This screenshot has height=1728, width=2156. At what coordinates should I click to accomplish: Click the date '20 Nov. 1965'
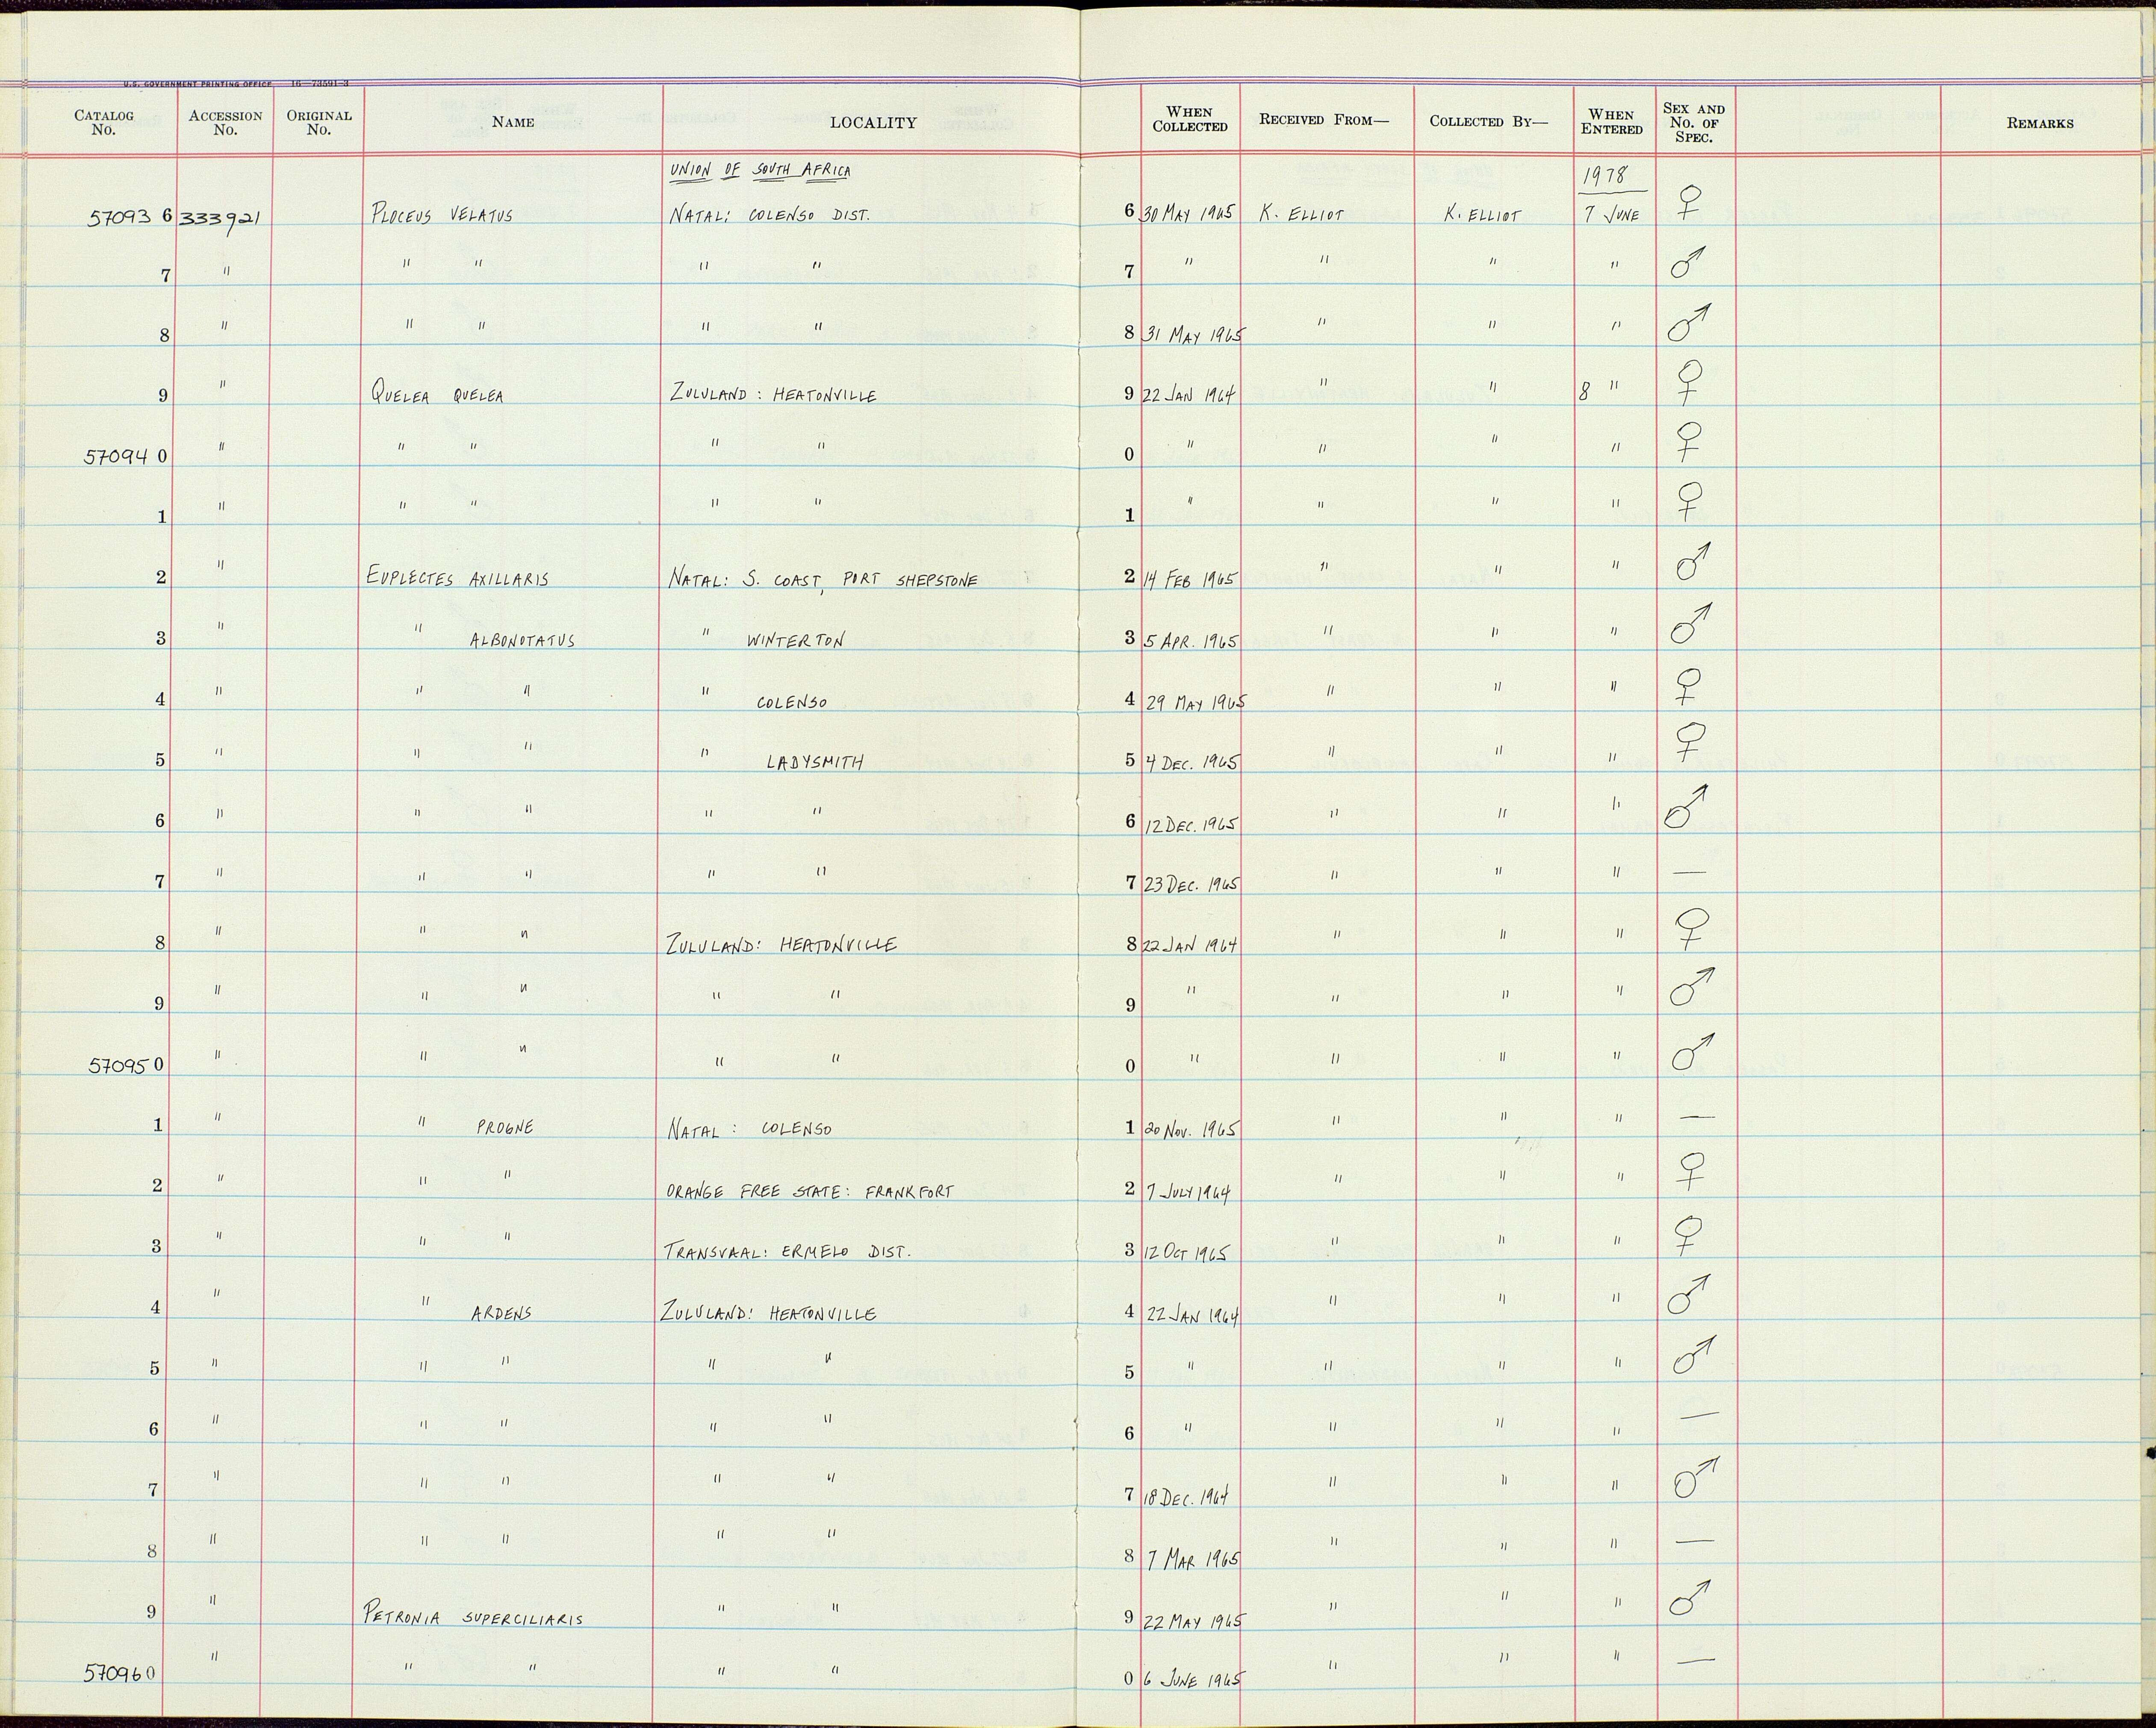click(1191, 1129)
